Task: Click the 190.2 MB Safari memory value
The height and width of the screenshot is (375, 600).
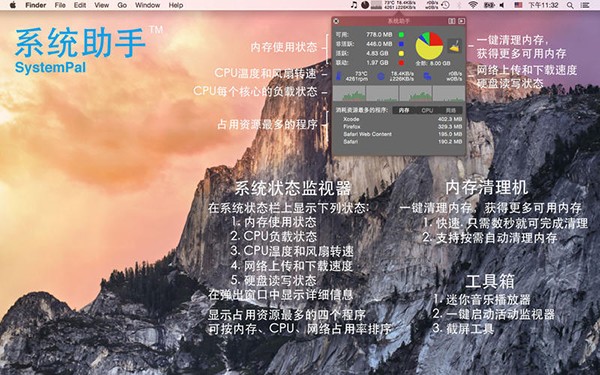Action: click(x=450, y=142)
